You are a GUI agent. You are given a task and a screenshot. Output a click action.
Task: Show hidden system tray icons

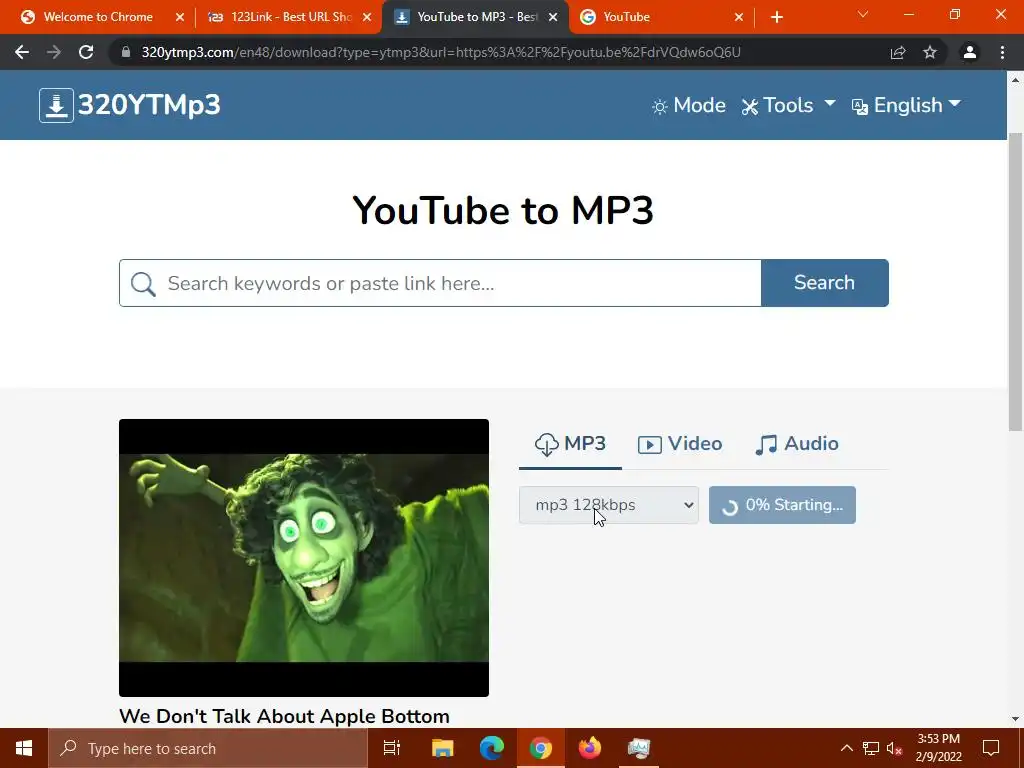click(x=846, y=748)
